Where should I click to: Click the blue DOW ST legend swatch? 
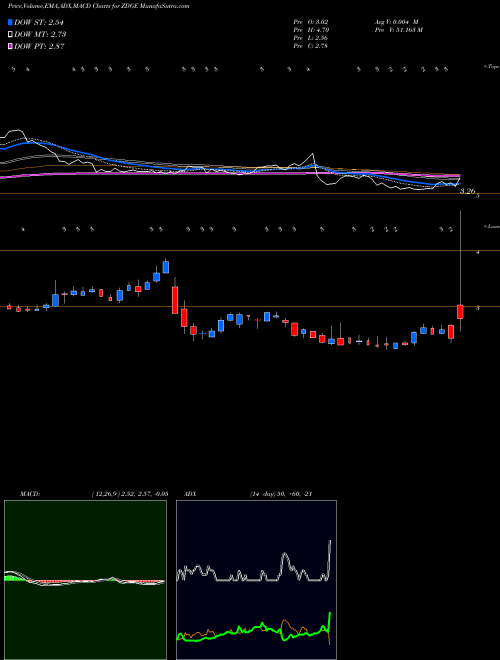(x=11, y=22)
